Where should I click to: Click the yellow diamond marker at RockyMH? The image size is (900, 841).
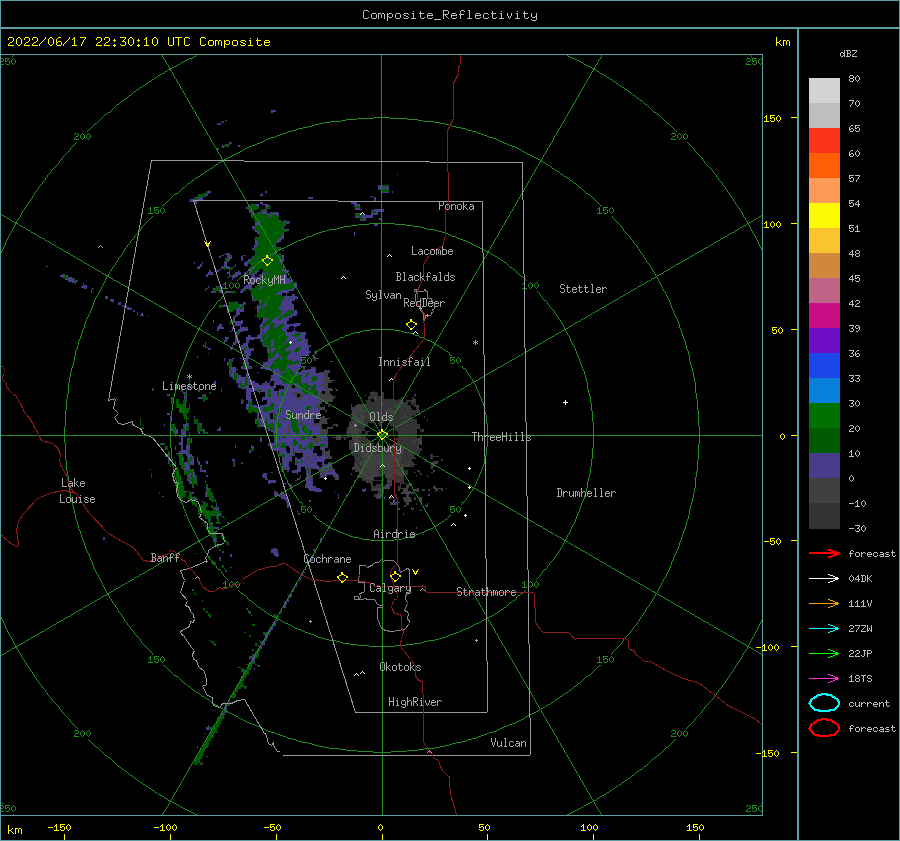coord(267,261)
